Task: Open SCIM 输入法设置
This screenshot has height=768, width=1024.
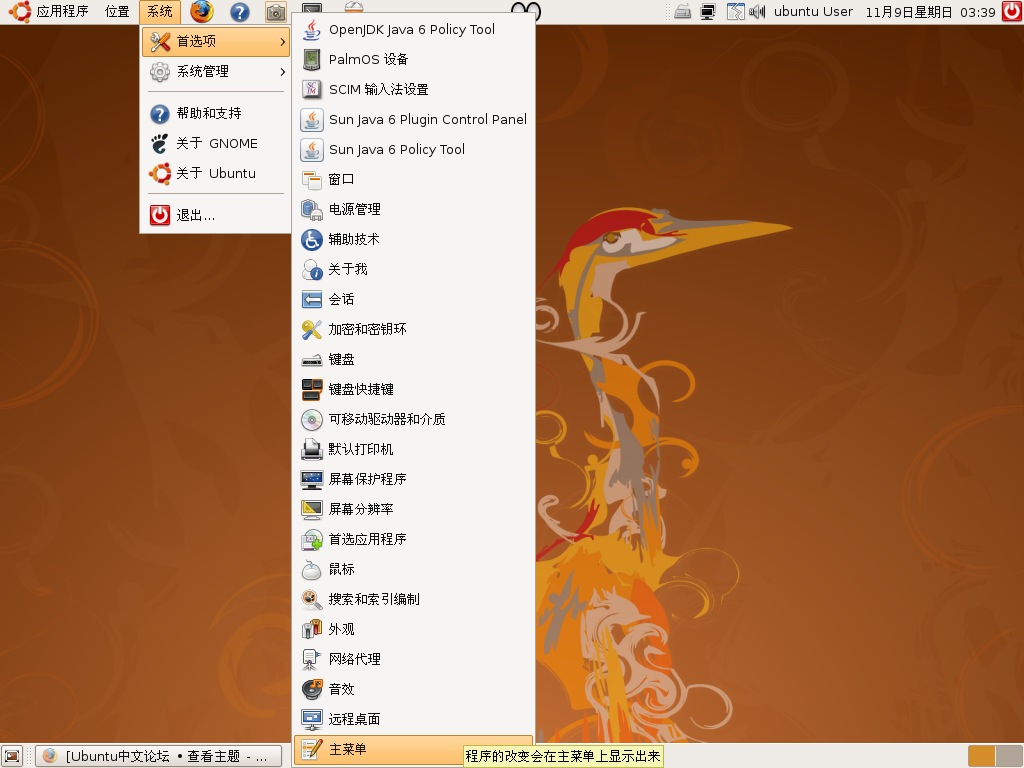Action: click(x=413, y=89)
